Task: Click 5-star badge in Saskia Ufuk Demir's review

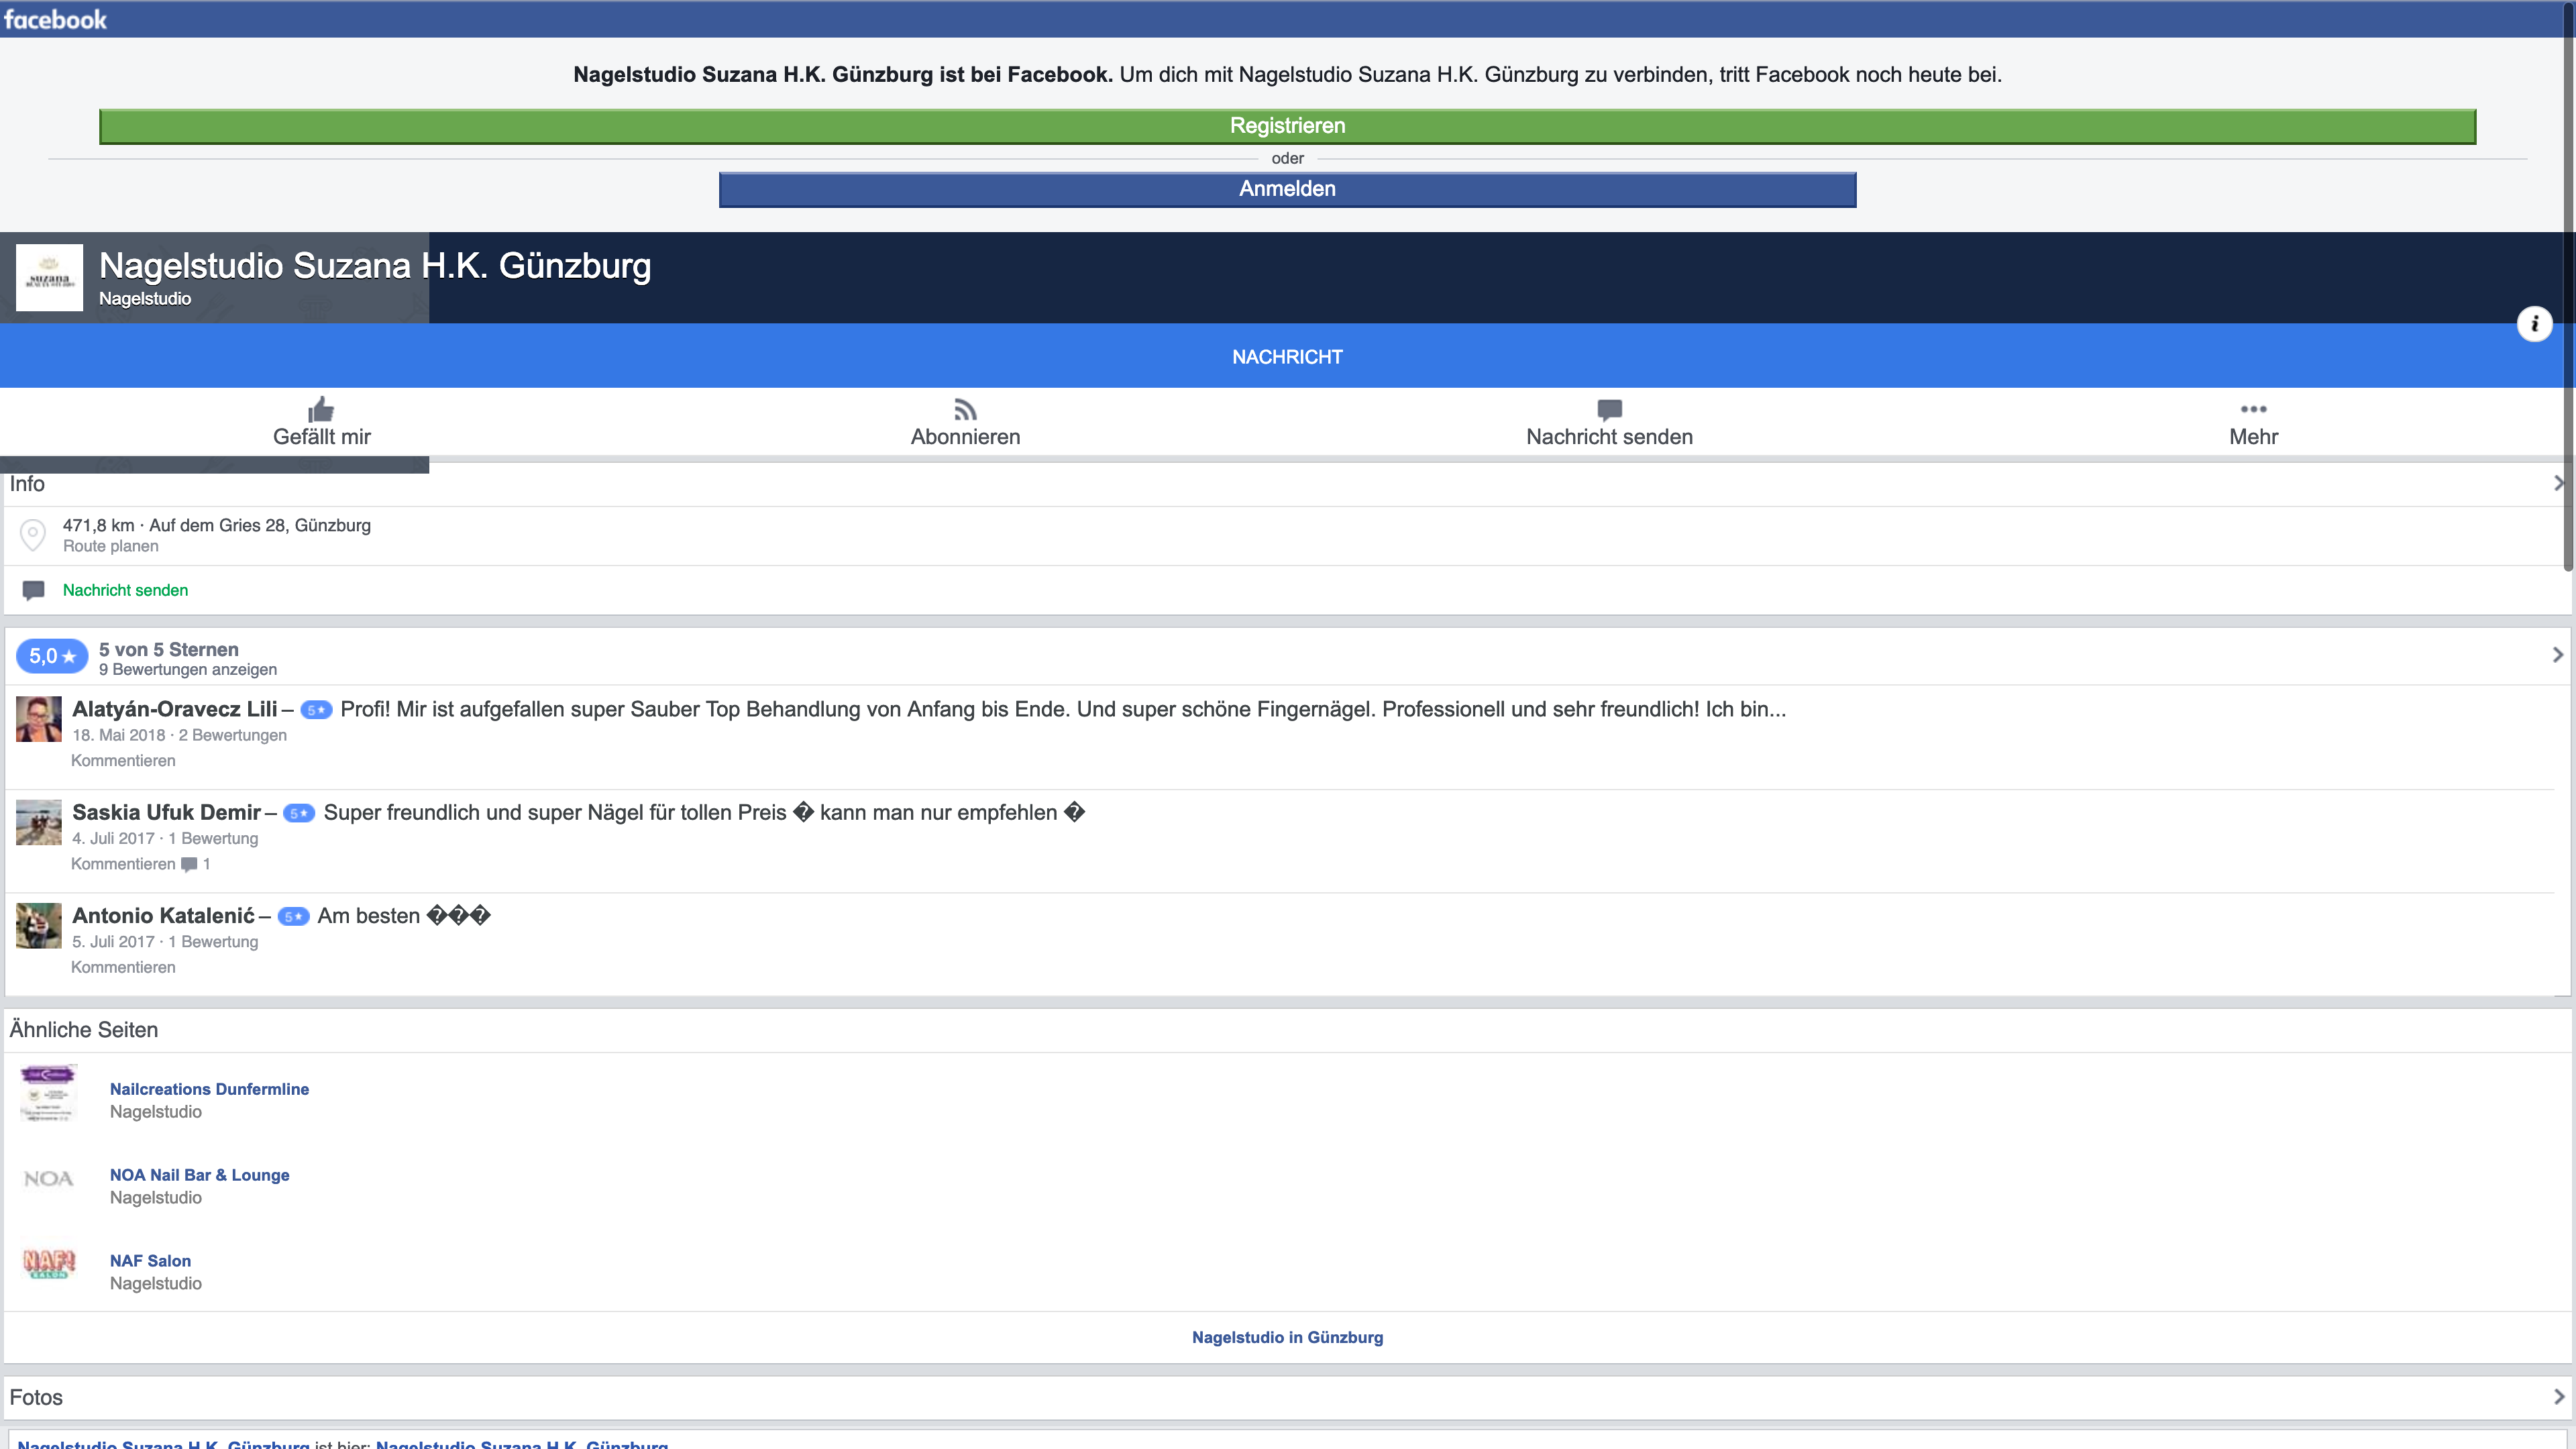Action: 299,813
